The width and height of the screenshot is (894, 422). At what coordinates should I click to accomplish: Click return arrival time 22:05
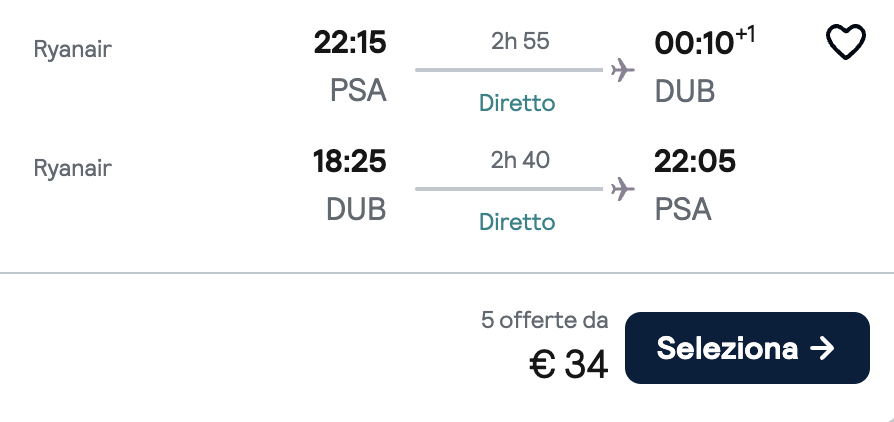pos(695,161)
